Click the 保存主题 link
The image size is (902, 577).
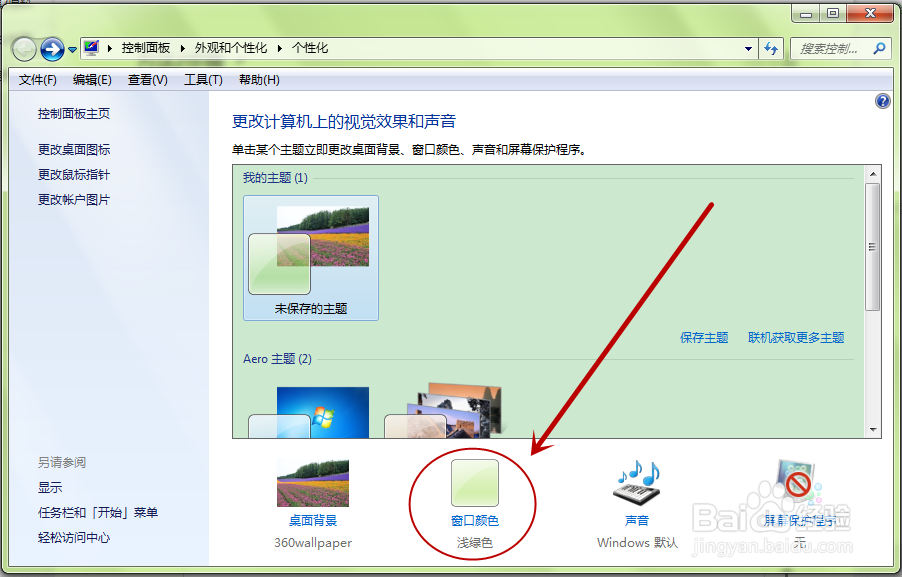(703, 338)
